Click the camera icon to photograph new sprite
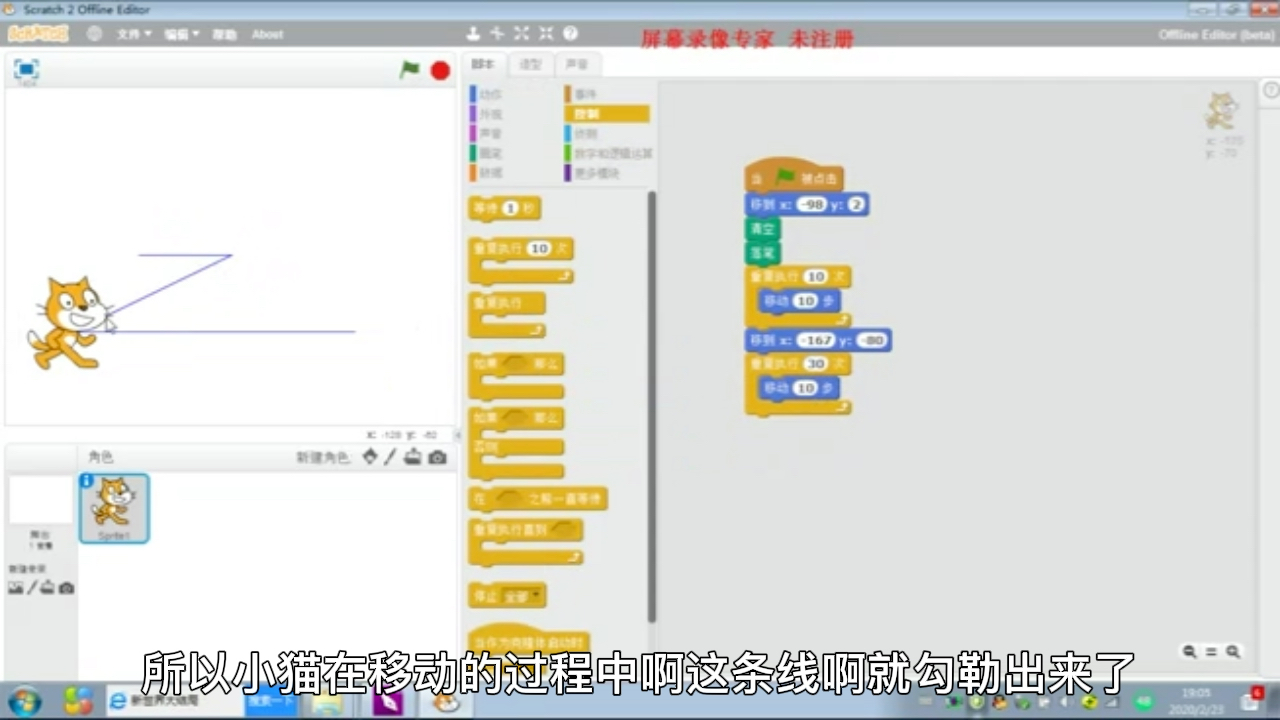This screenshot has width=1280, height=720. pos(437,458)
